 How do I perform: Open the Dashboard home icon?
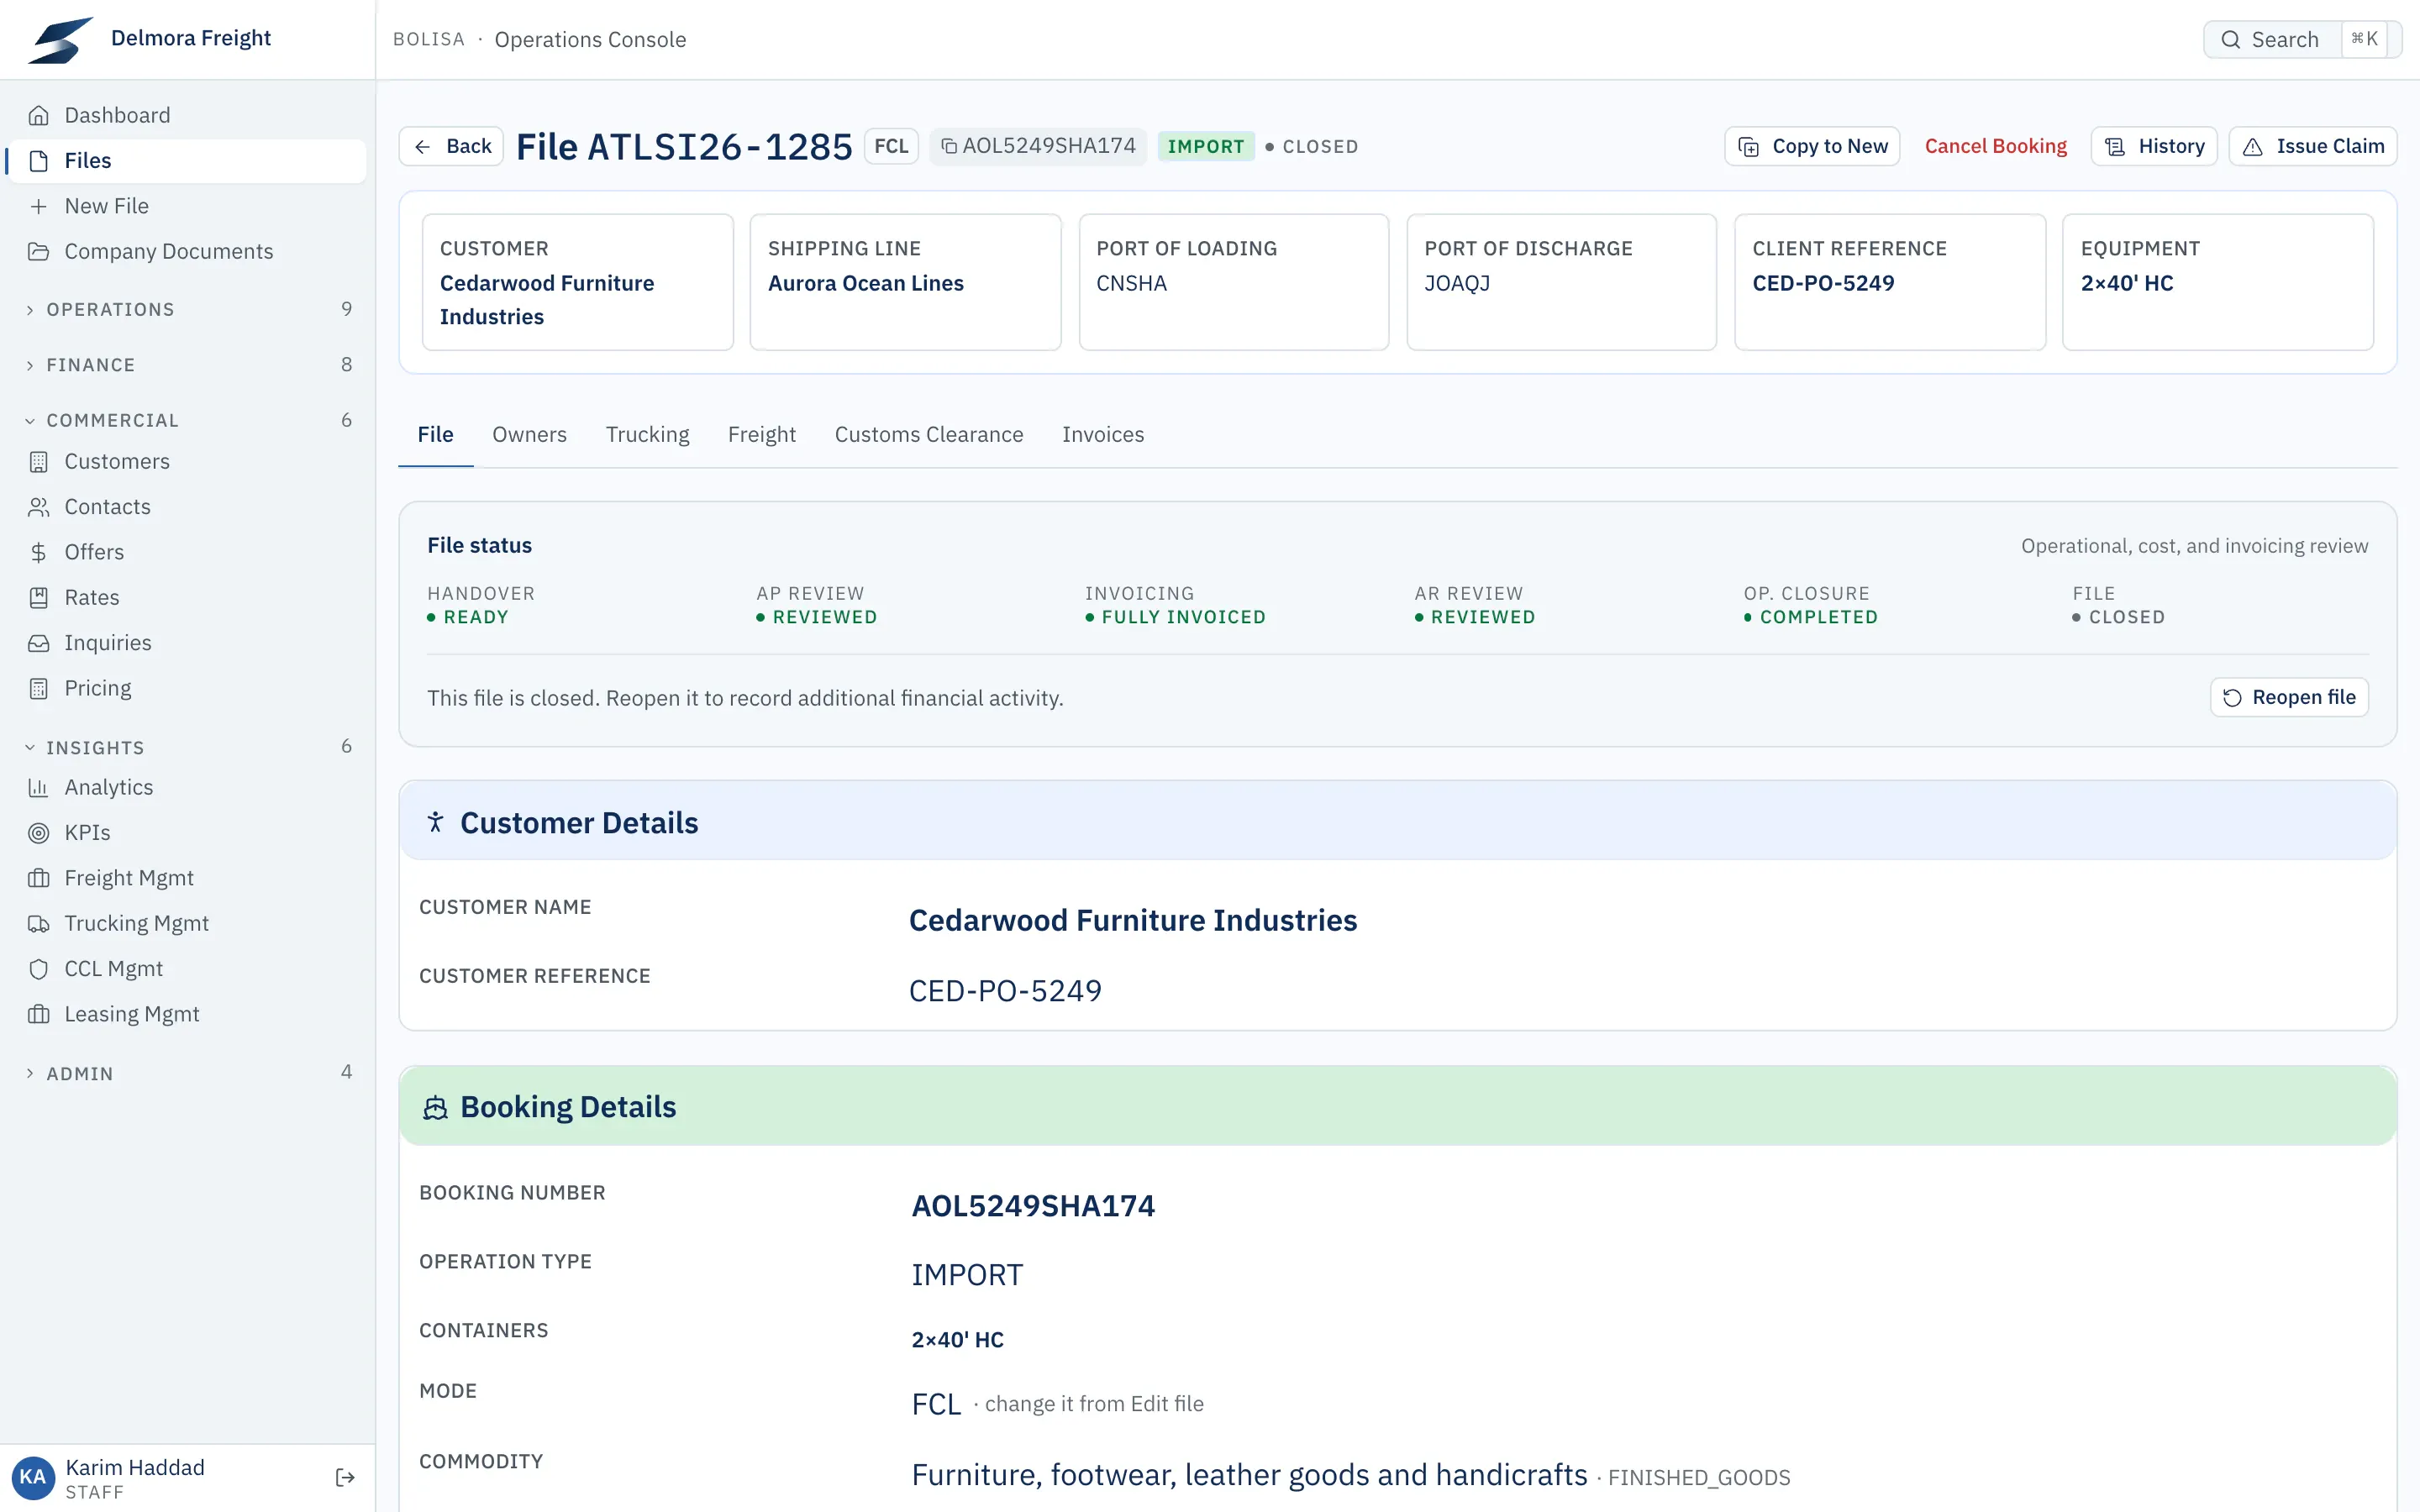pos(38,115)
